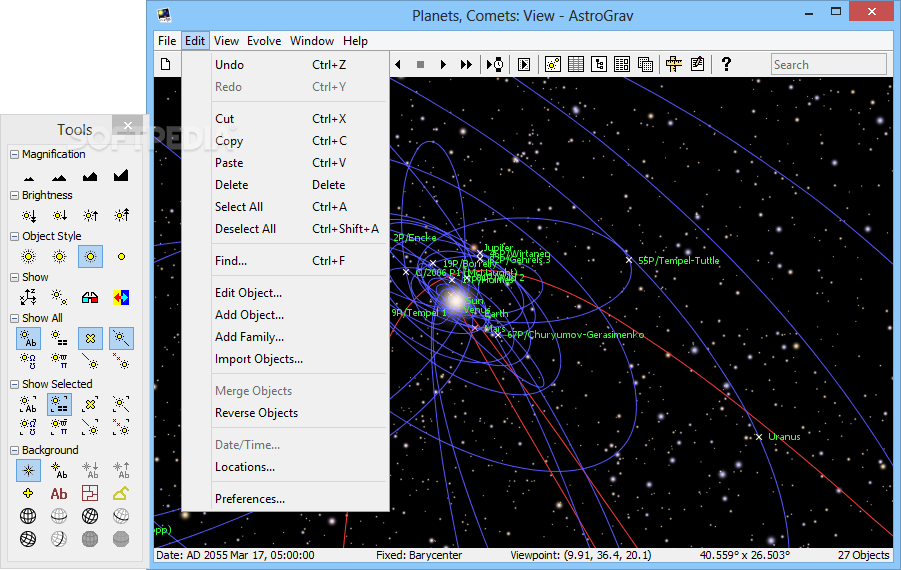Click the 55P/Tempel-Tuttle comet label
Image resolution: width=901 pixels, height=570 pixels.
click(x=678, y=260)
